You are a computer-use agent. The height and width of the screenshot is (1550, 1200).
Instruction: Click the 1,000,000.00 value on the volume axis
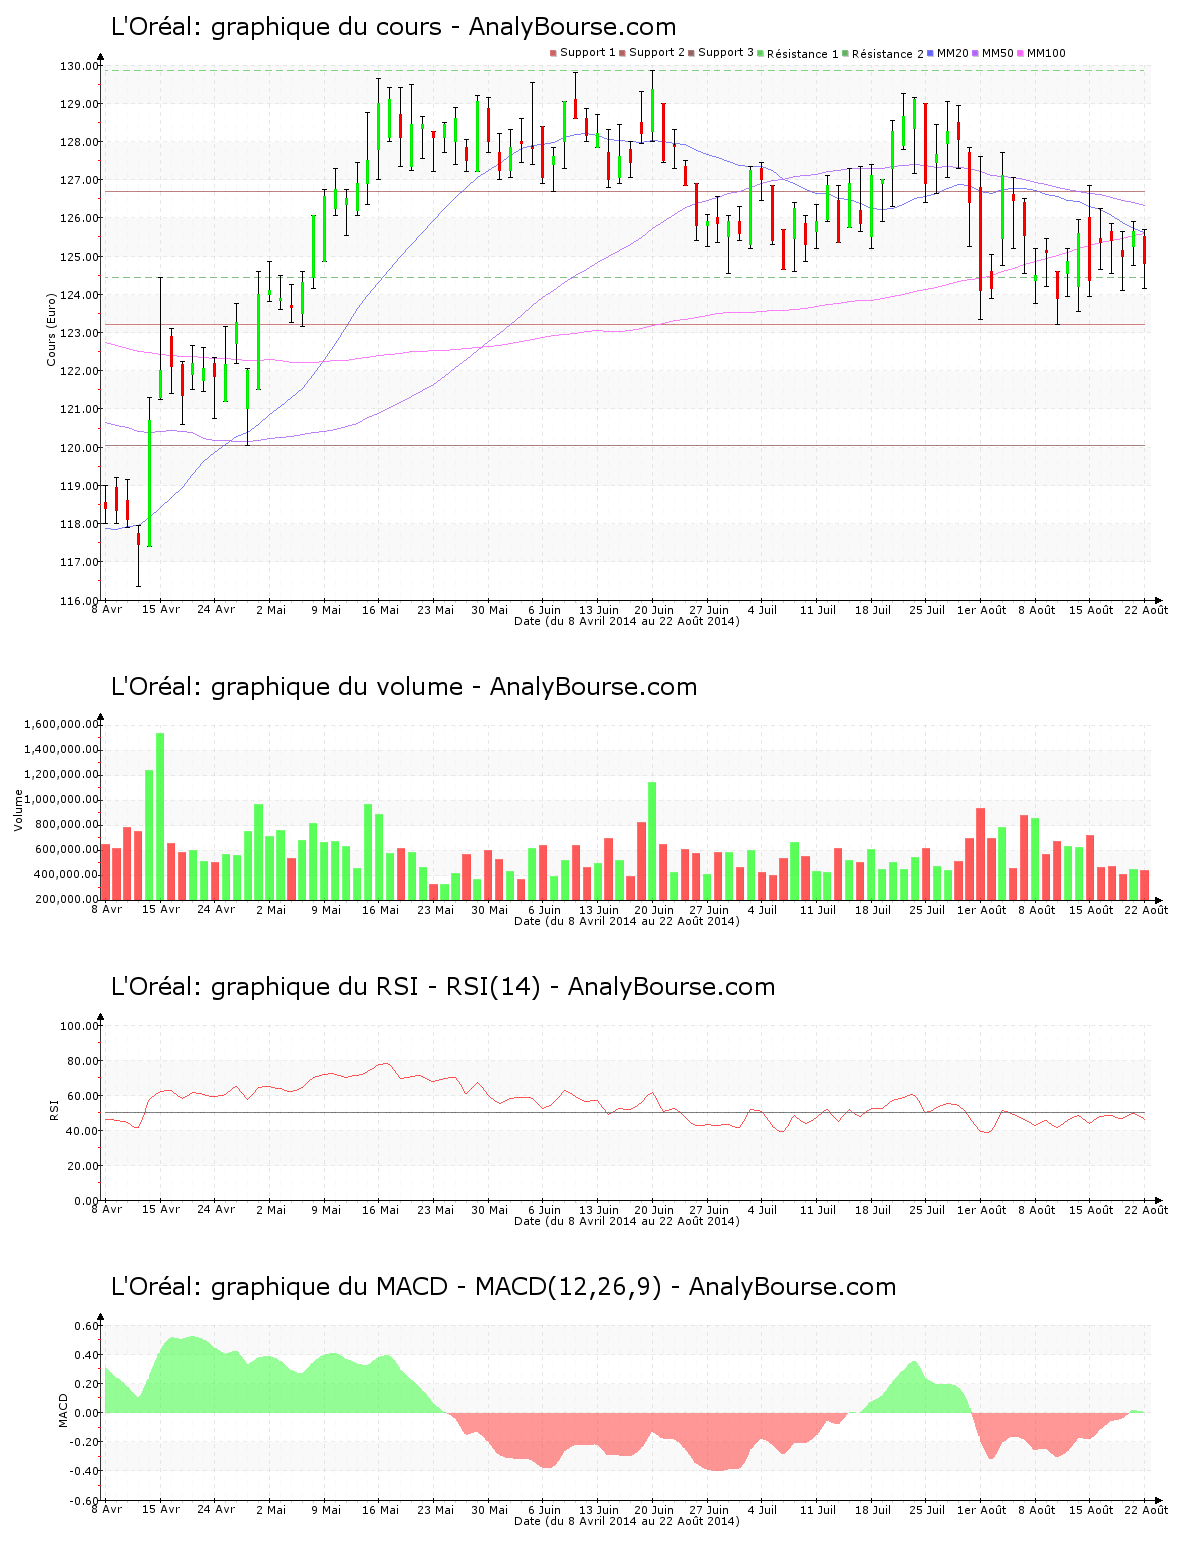point(62,800)
